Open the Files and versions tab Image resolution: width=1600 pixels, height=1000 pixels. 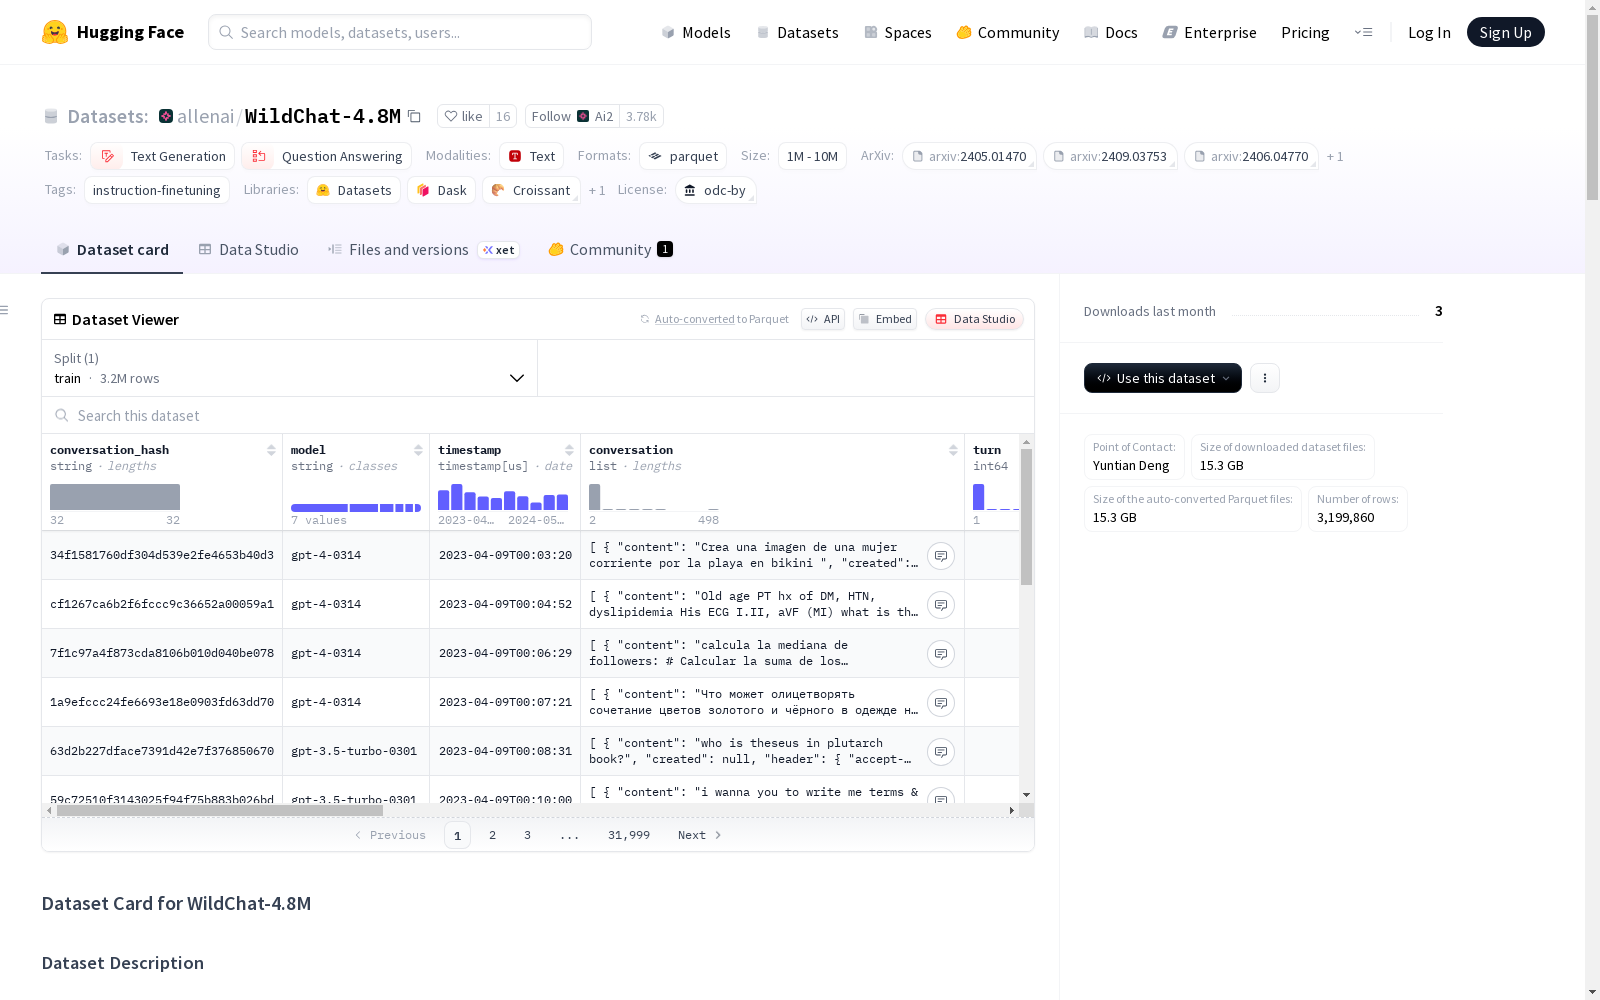tap(423, 250)
